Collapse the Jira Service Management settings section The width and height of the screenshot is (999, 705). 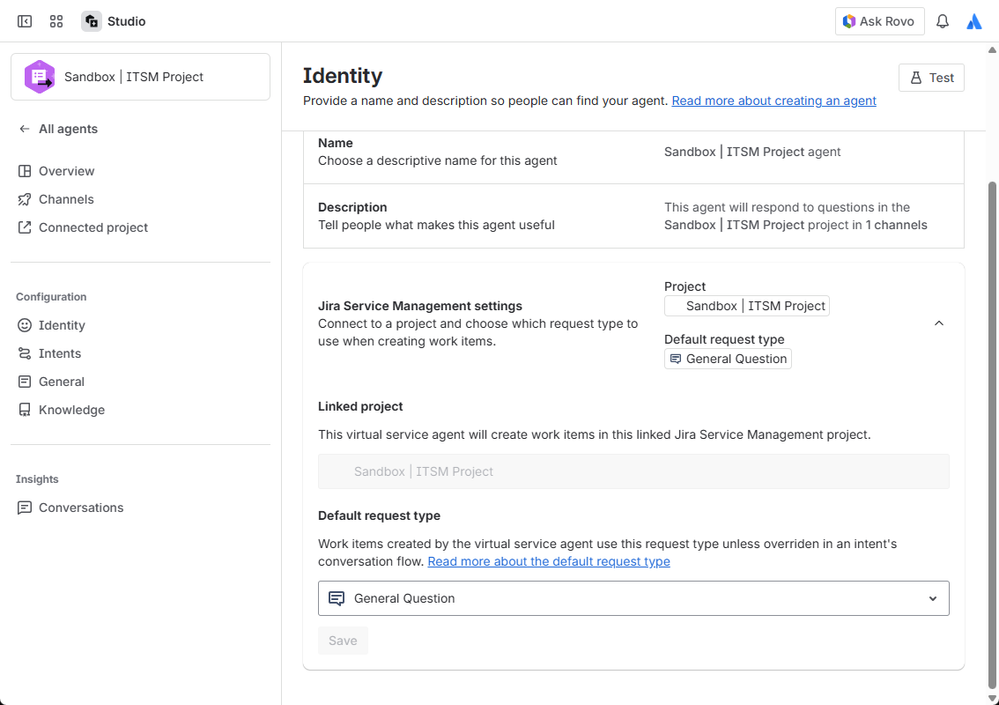(x=938, y=323)
